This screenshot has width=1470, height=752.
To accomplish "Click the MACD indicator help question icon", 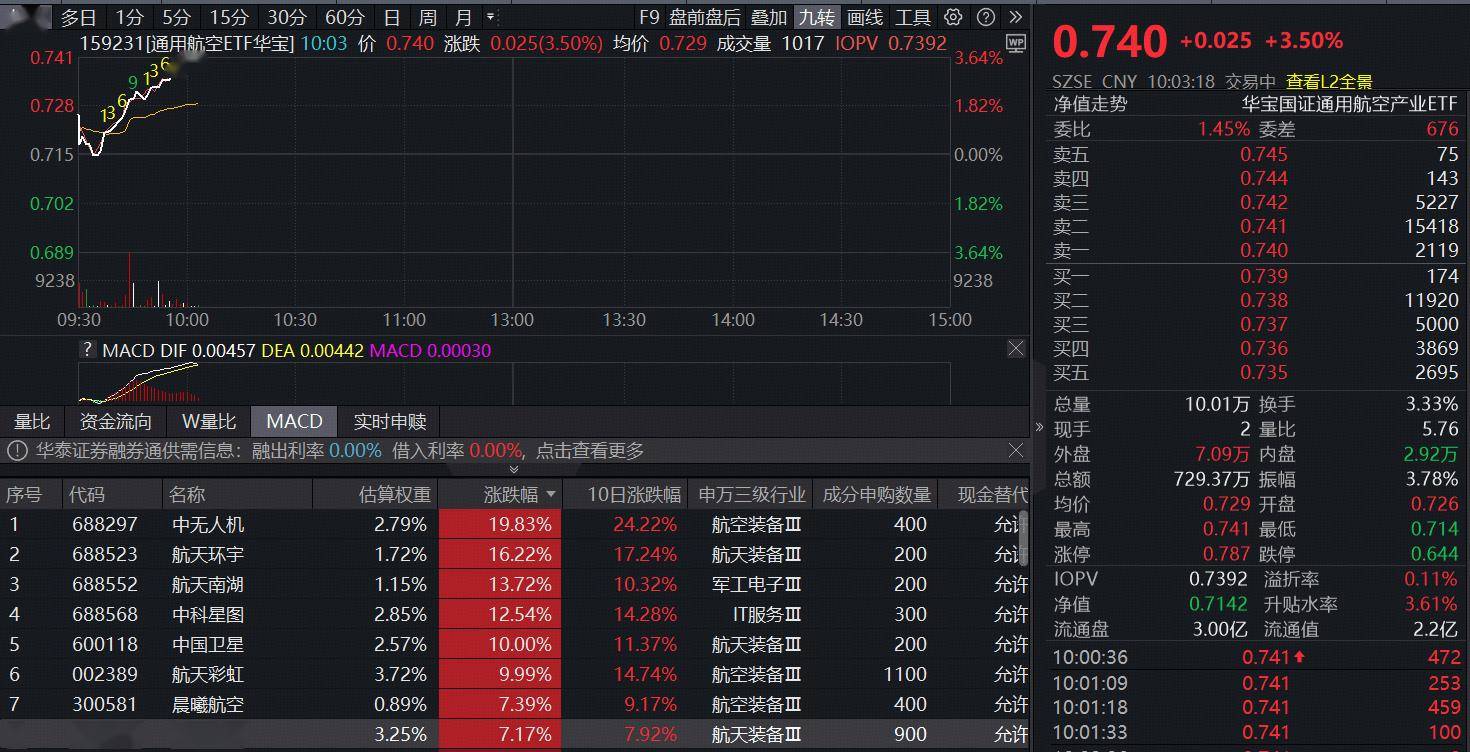I will 88,350.
